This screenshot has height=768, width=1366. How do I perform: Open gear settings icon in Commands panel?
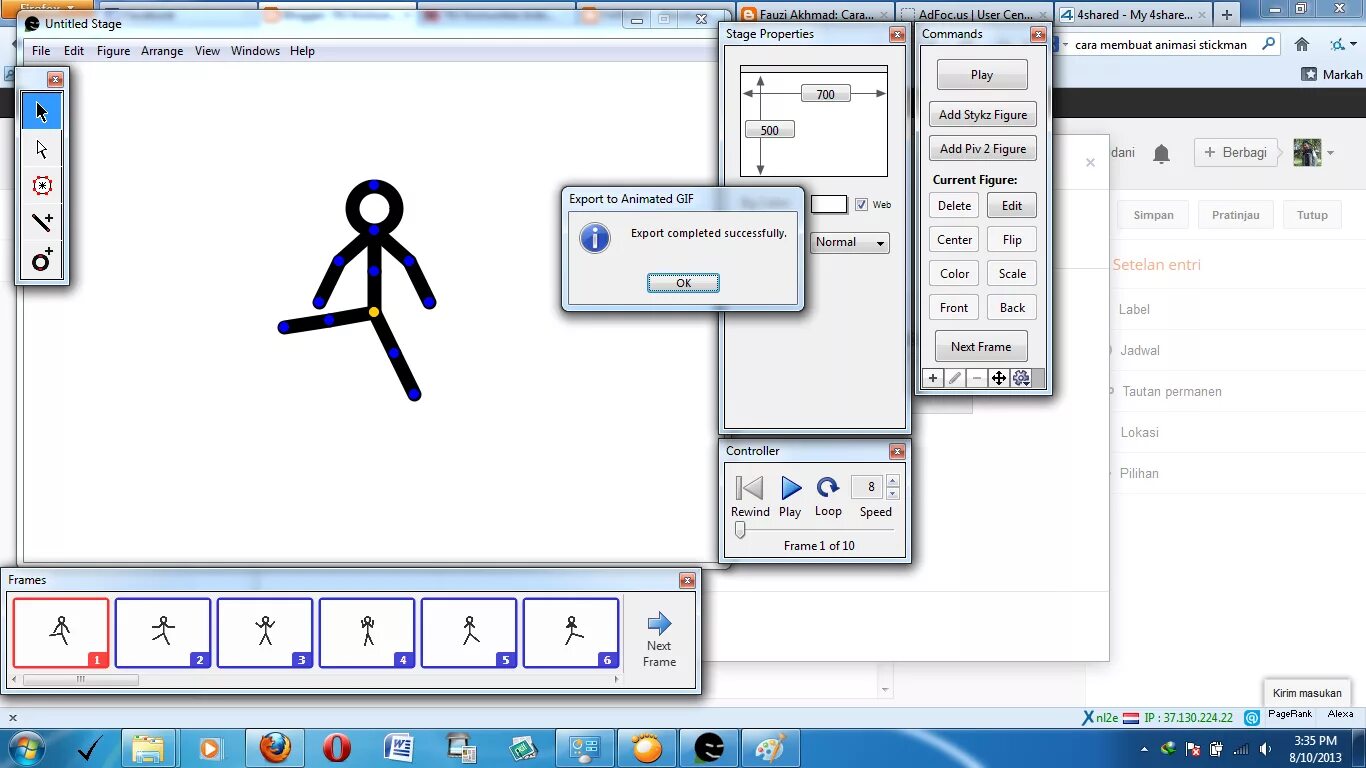pyautogui.click(x=1021, y=378)
